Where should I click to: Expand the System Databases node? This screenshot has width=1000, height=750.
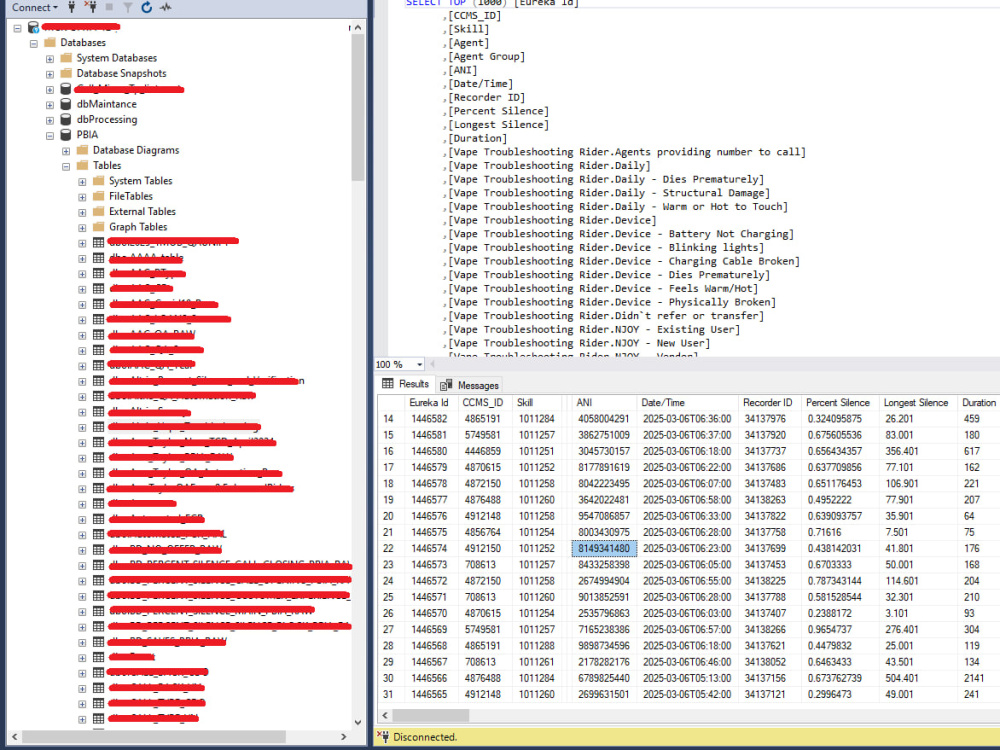50,59
